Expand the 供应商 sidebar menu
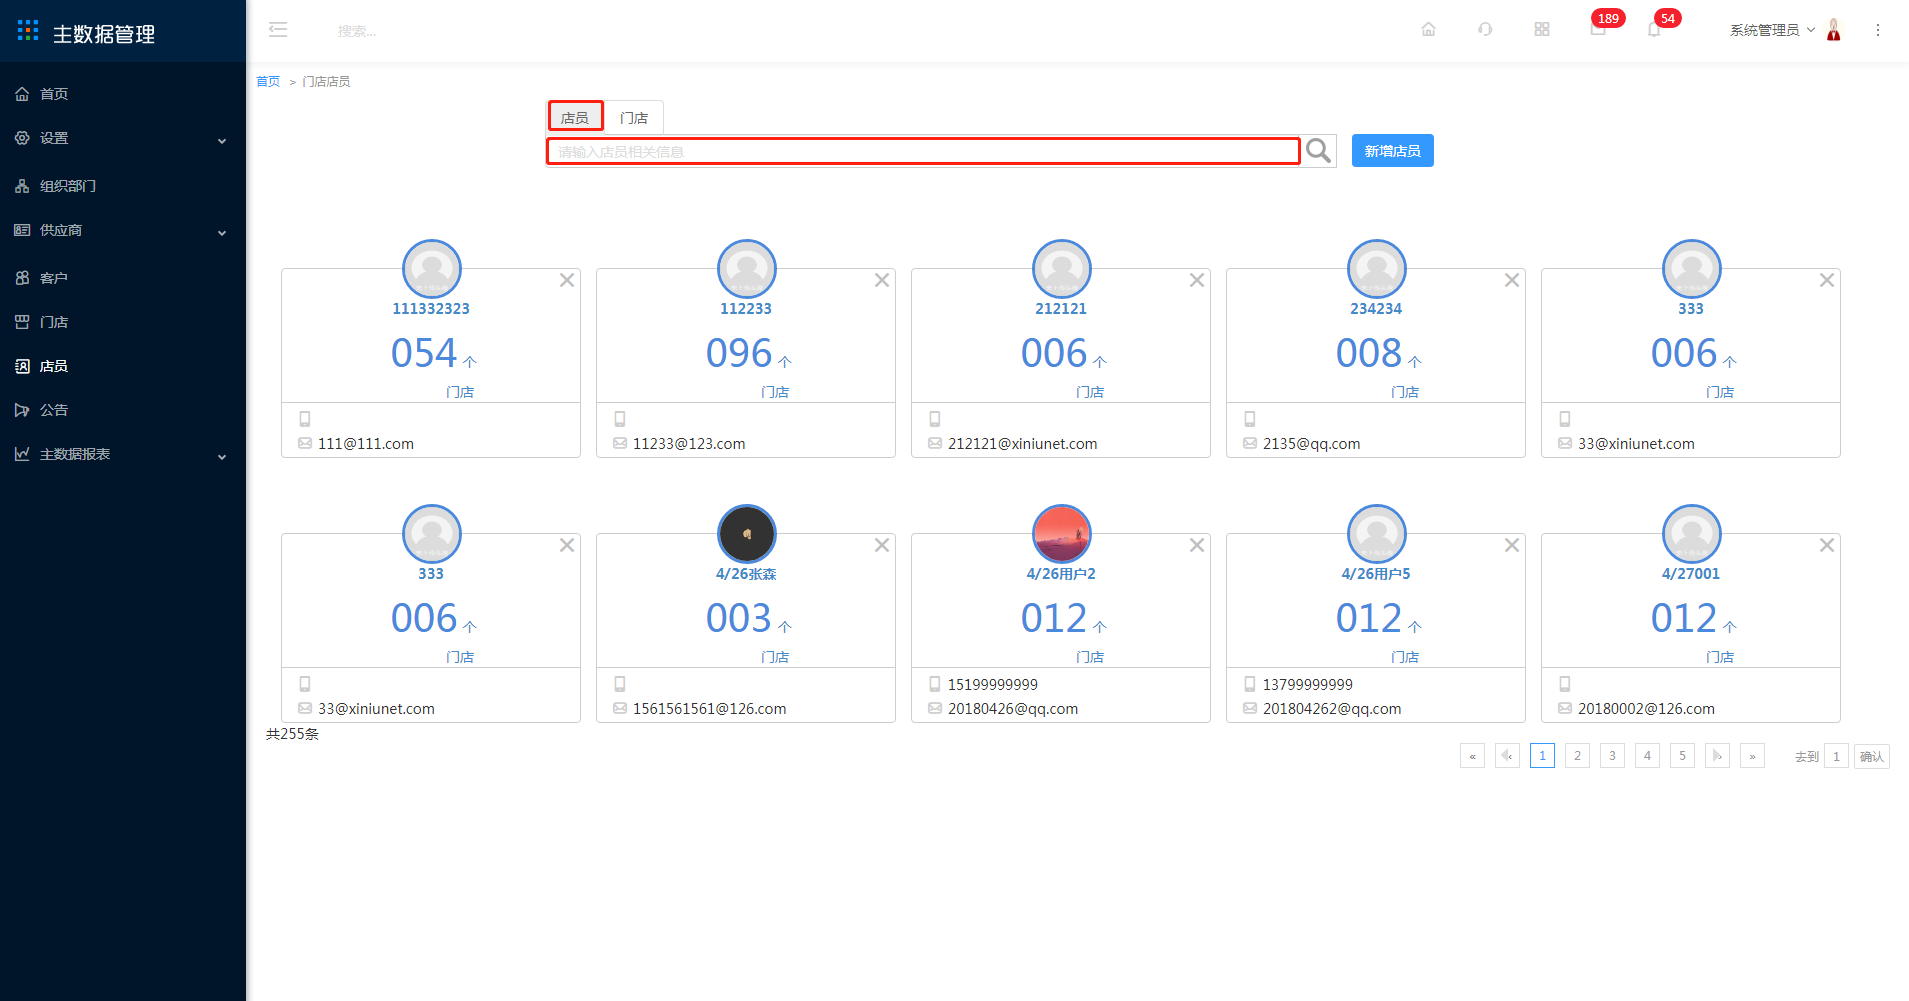 (x=122, y=230)
